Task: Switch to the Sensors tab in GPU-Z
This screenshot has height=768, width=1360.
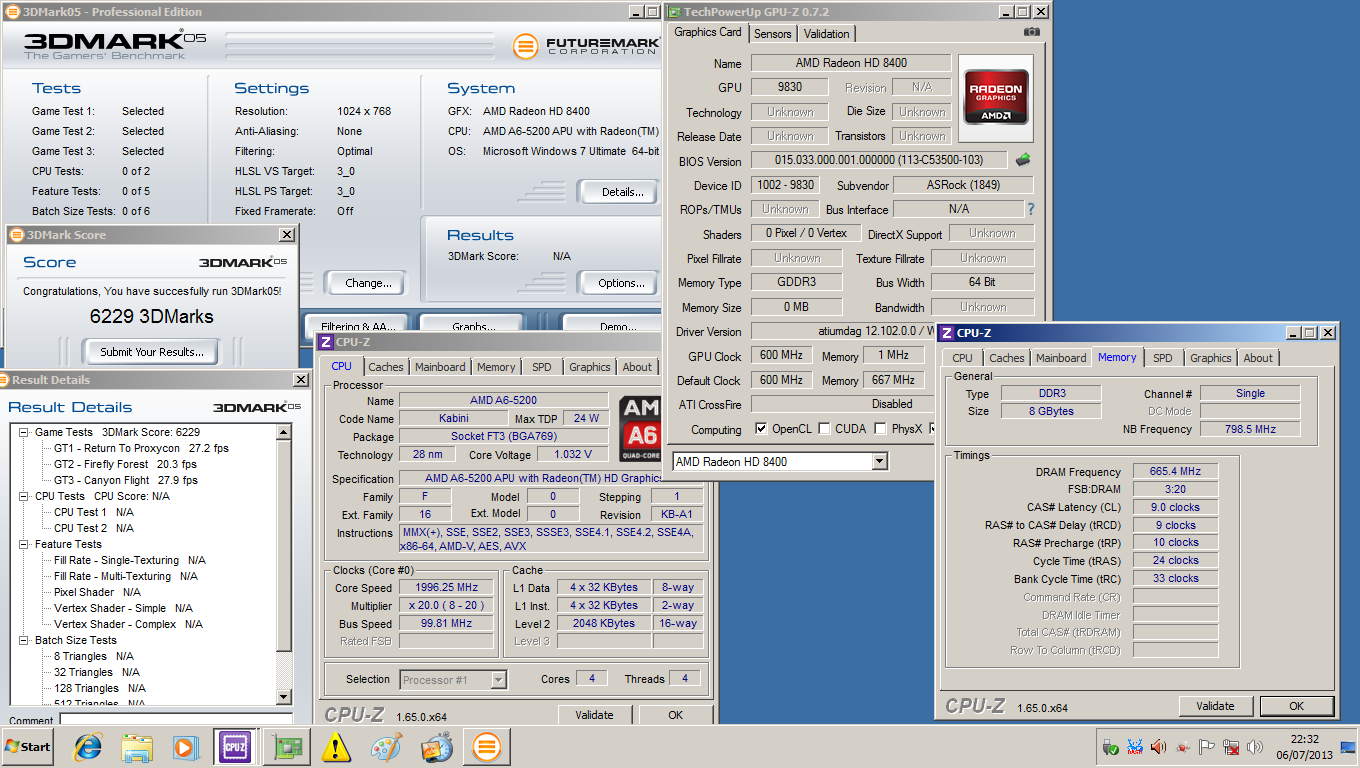Action: [x=773, y=33]
